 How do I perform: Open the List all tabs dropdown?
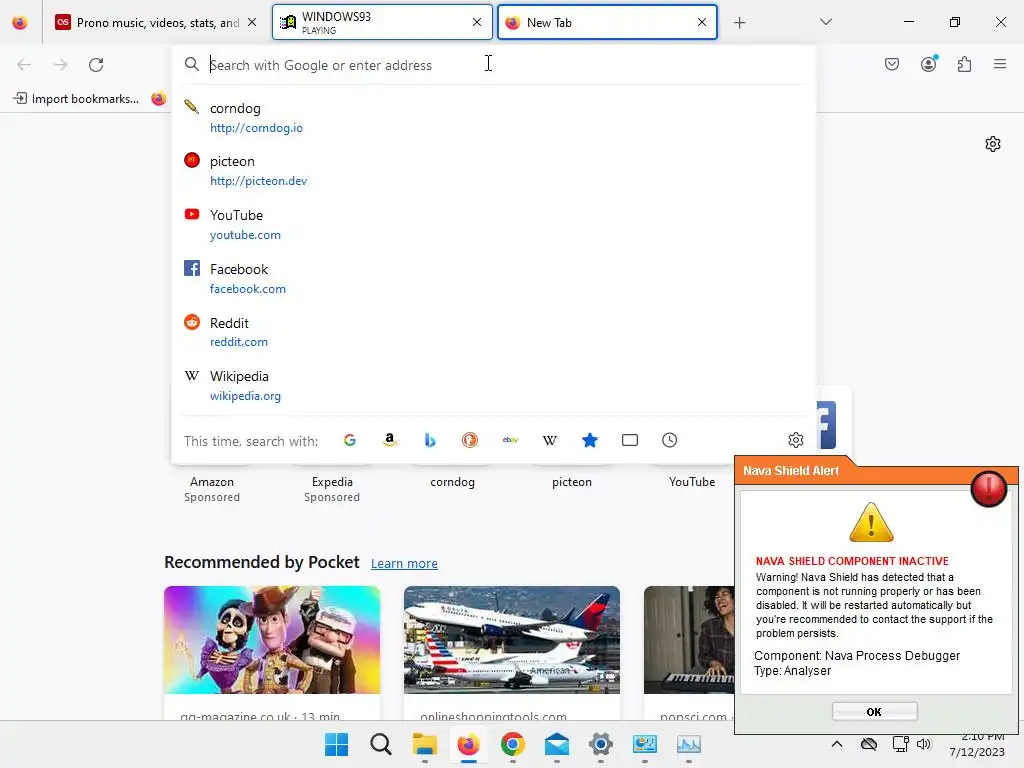[825, 22]
